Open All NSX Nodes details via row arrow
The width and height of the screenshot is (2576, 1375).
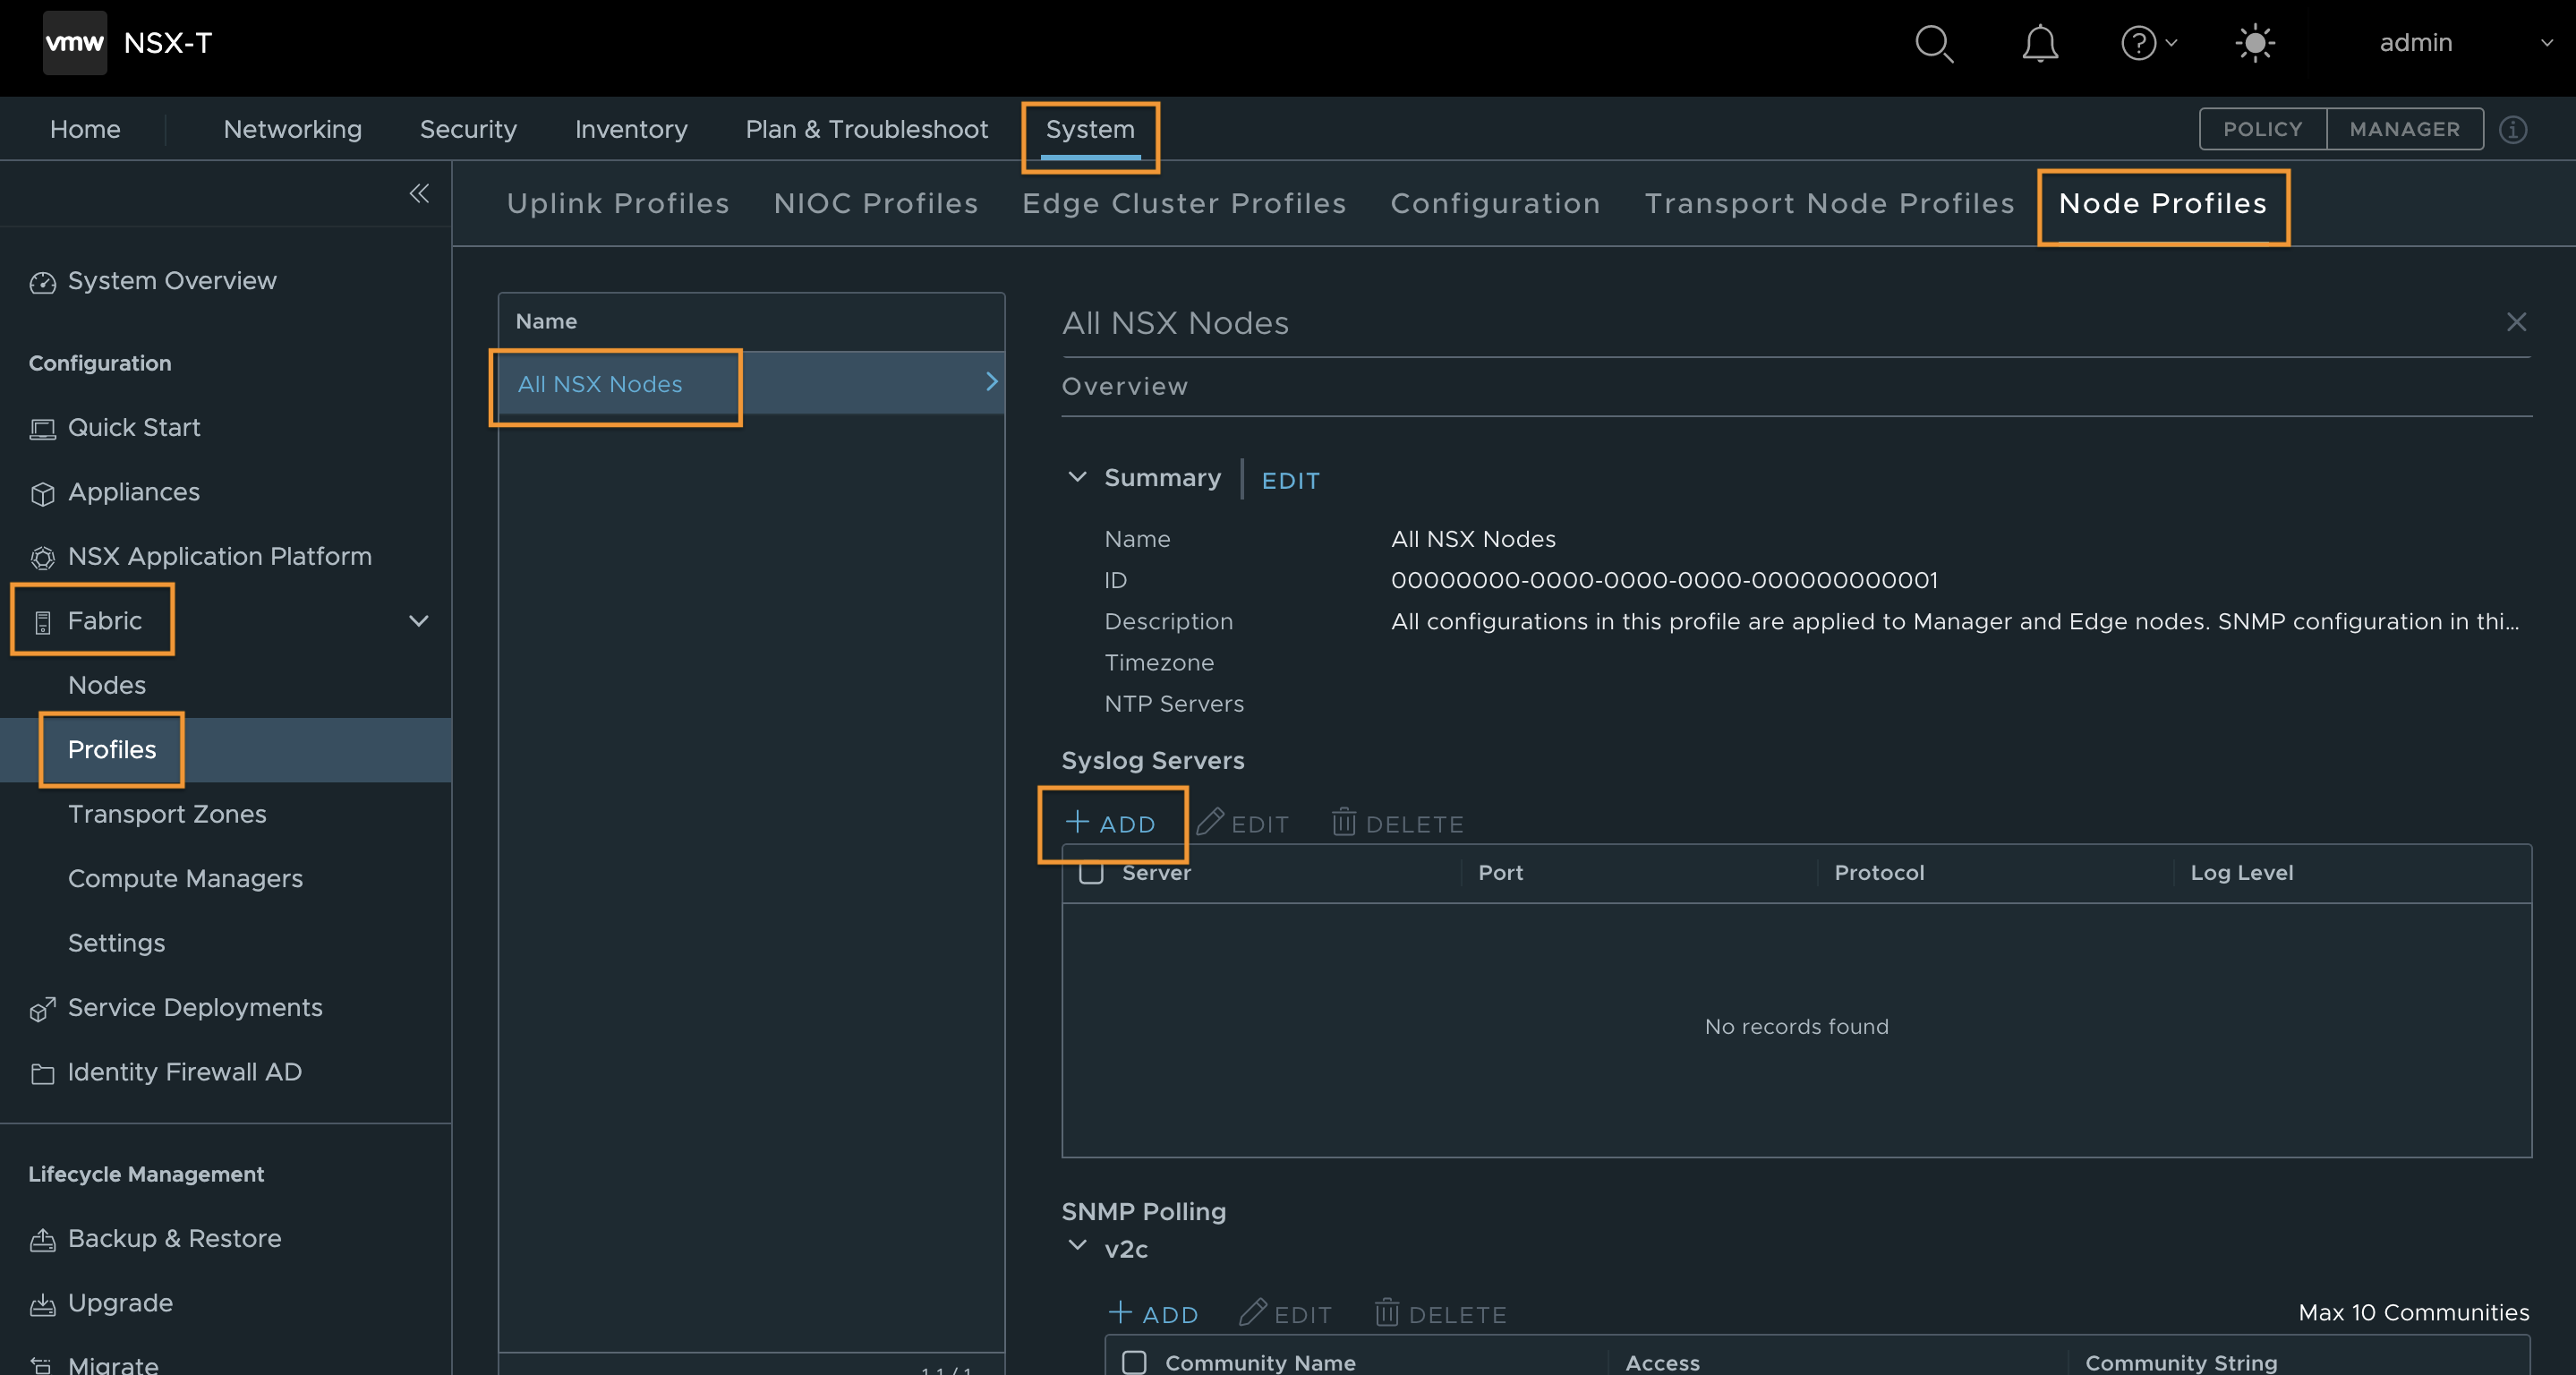(991, 382)
